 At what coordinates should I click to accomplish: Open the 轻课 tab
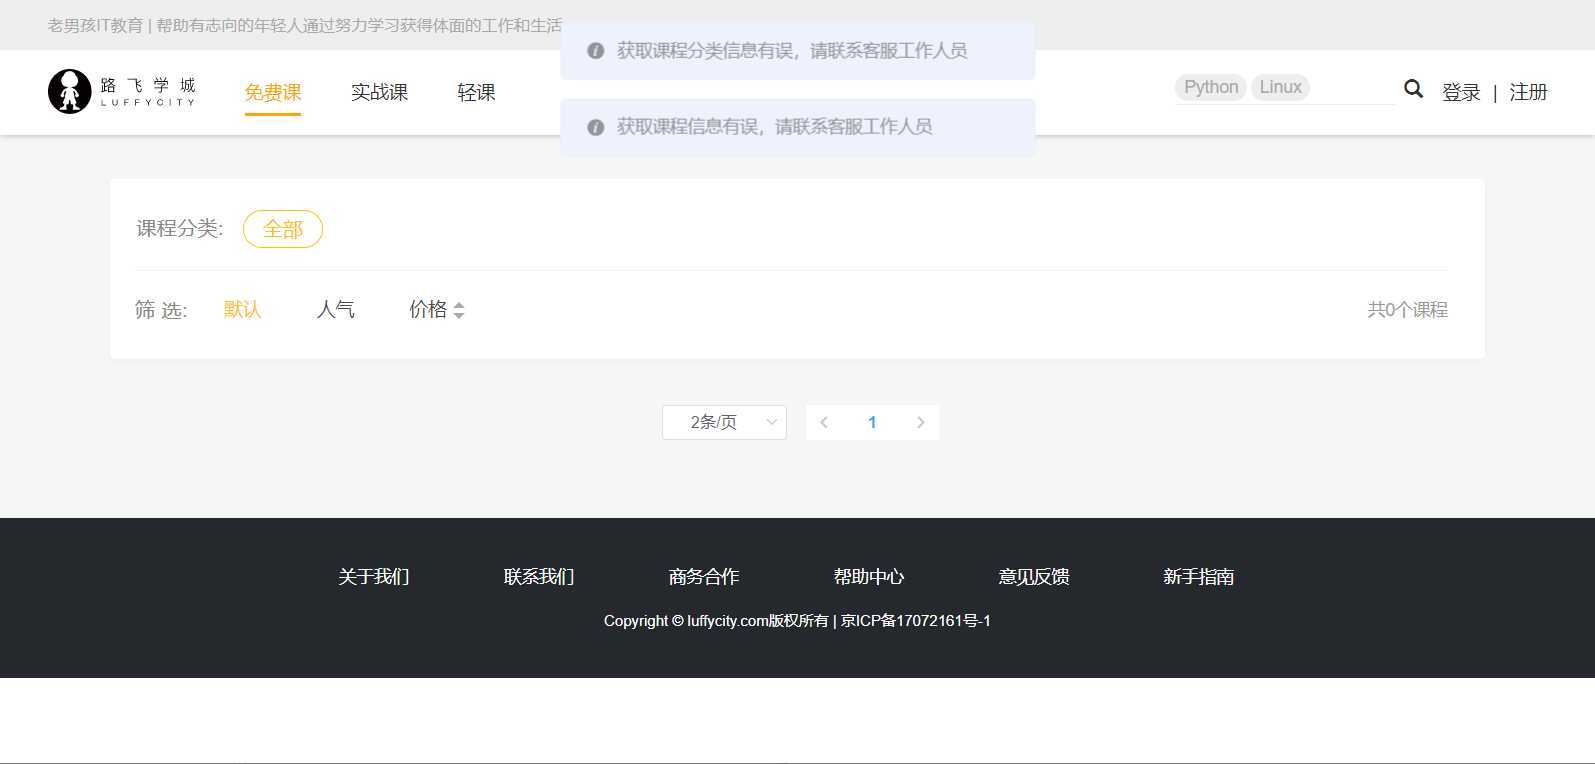(476, 92)
